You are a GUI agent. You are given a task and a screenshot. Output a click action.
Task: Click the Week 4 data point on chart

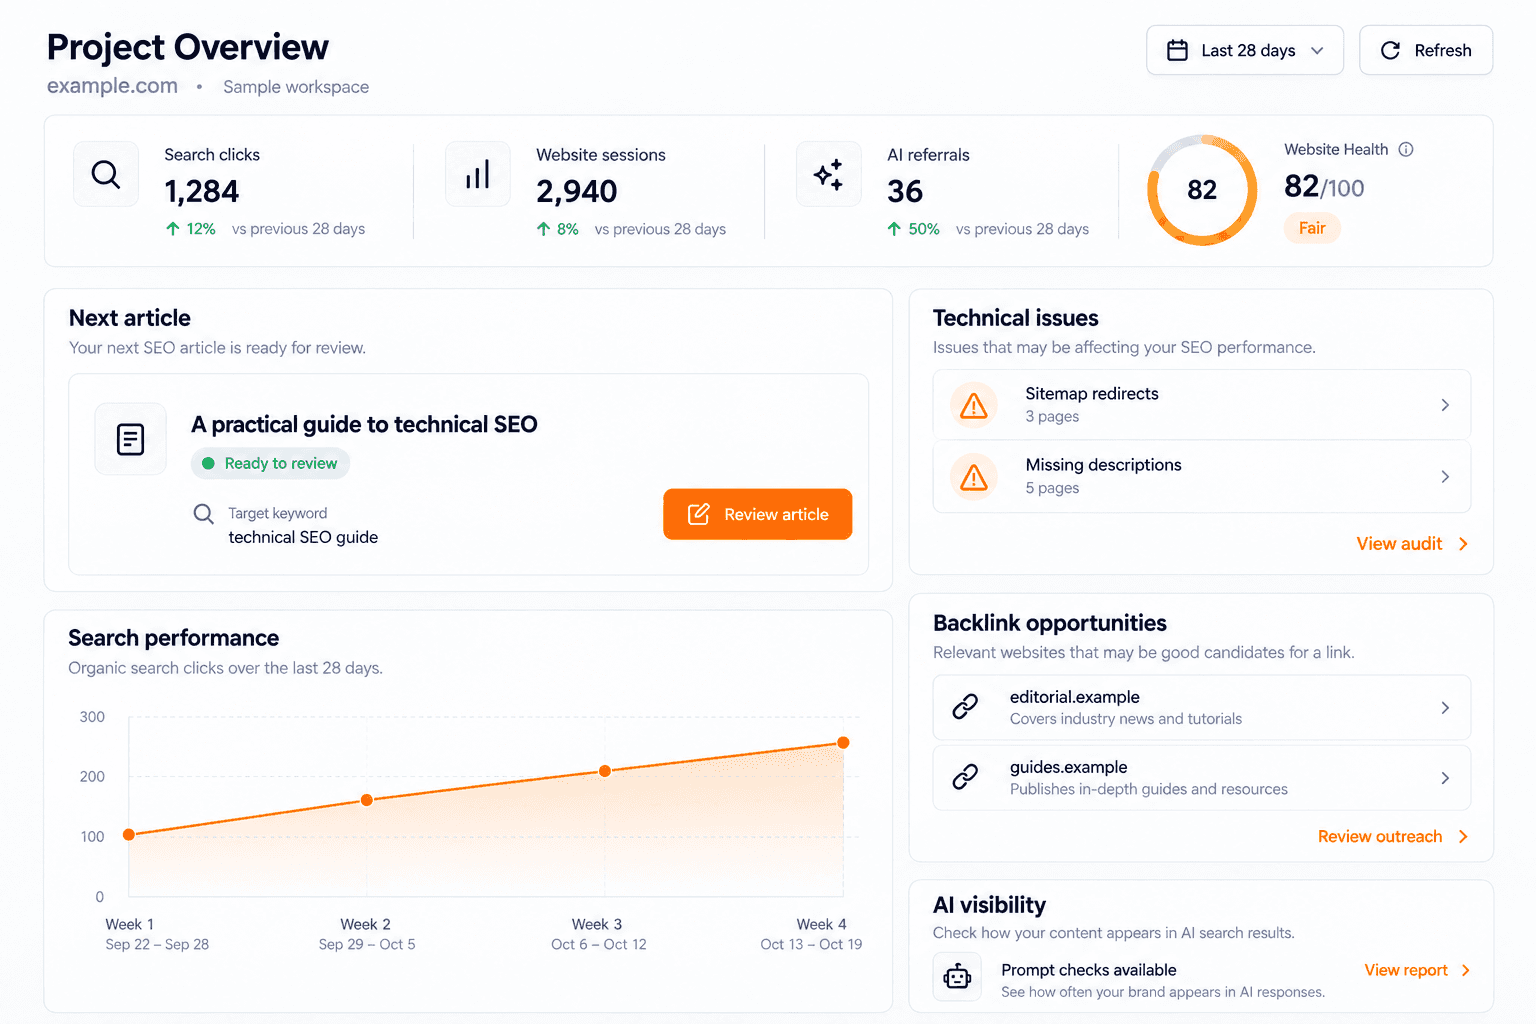843,743
